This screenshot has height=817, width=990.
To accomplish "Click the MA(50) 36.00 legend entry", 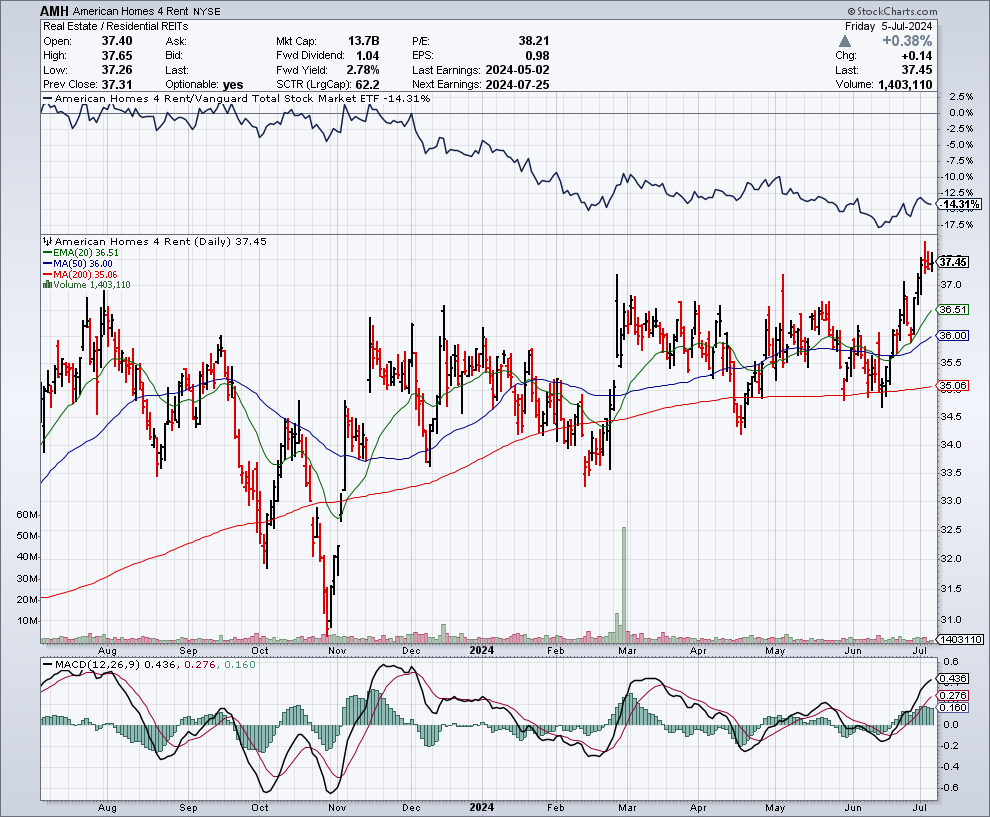I will 78,263.
